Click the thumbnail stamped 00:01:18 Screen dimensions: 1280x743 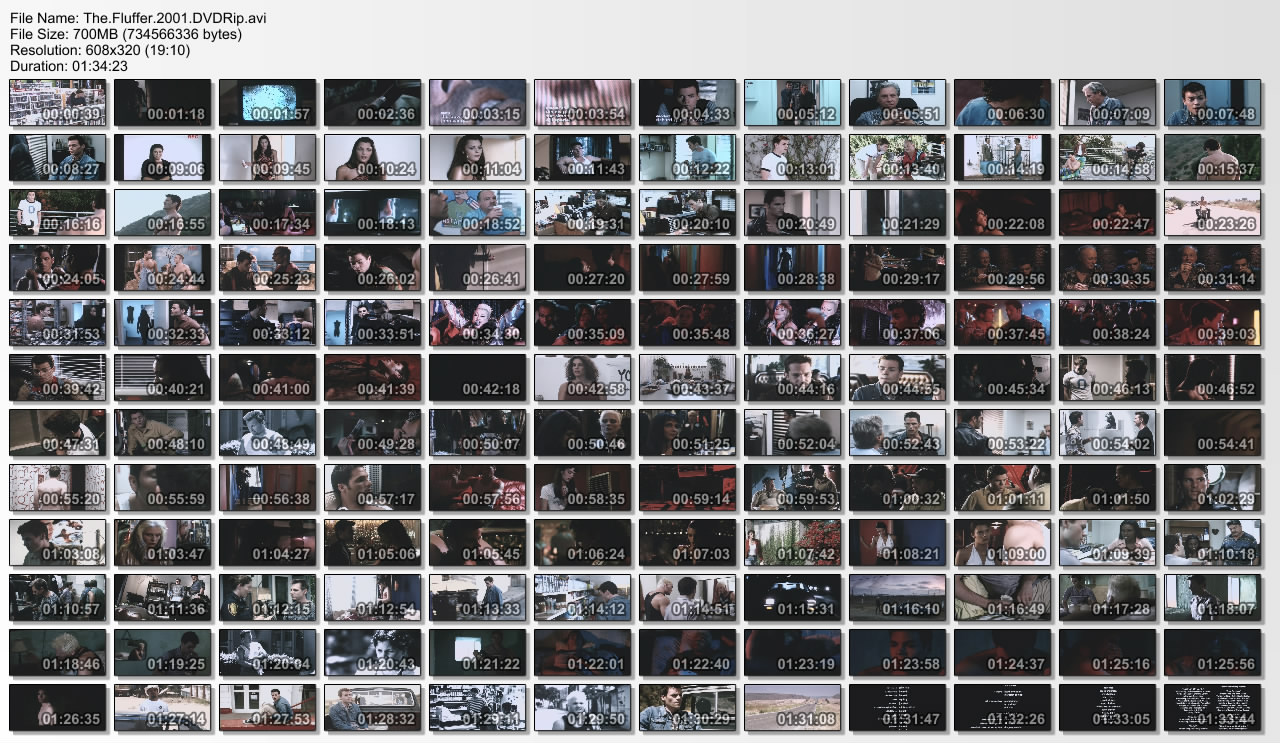tap(162, 103)
